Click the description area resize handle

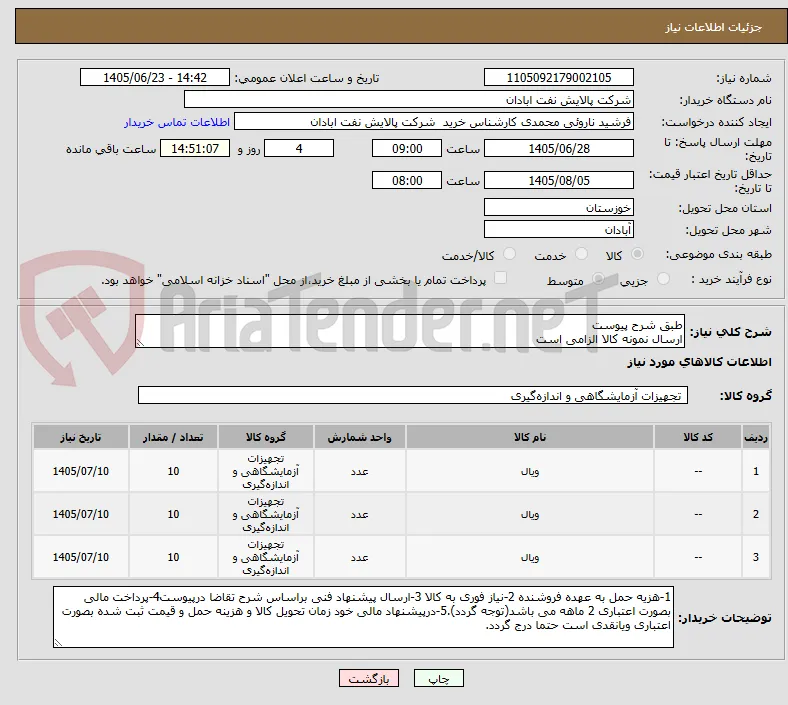pyautogui.click(x=140, y=342)
